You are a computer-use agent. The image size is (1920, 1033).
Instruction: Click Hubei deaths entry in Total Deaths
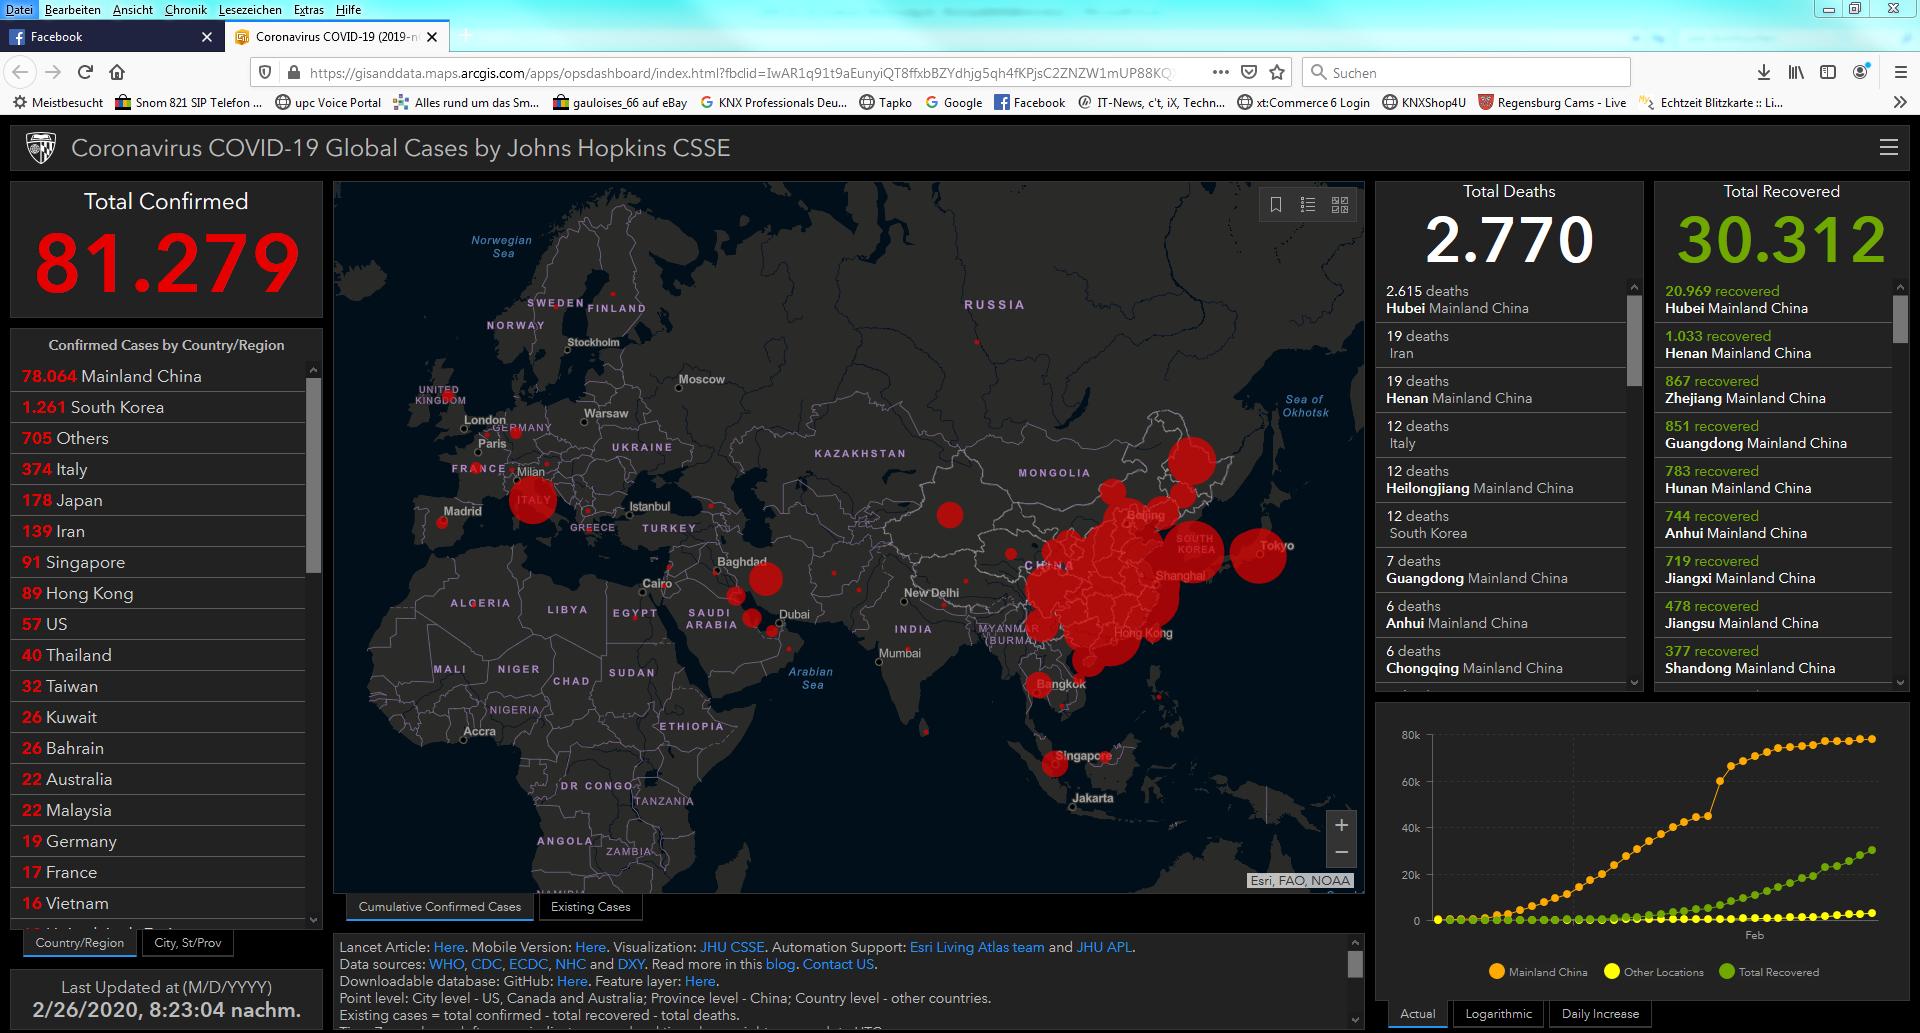1500,299
